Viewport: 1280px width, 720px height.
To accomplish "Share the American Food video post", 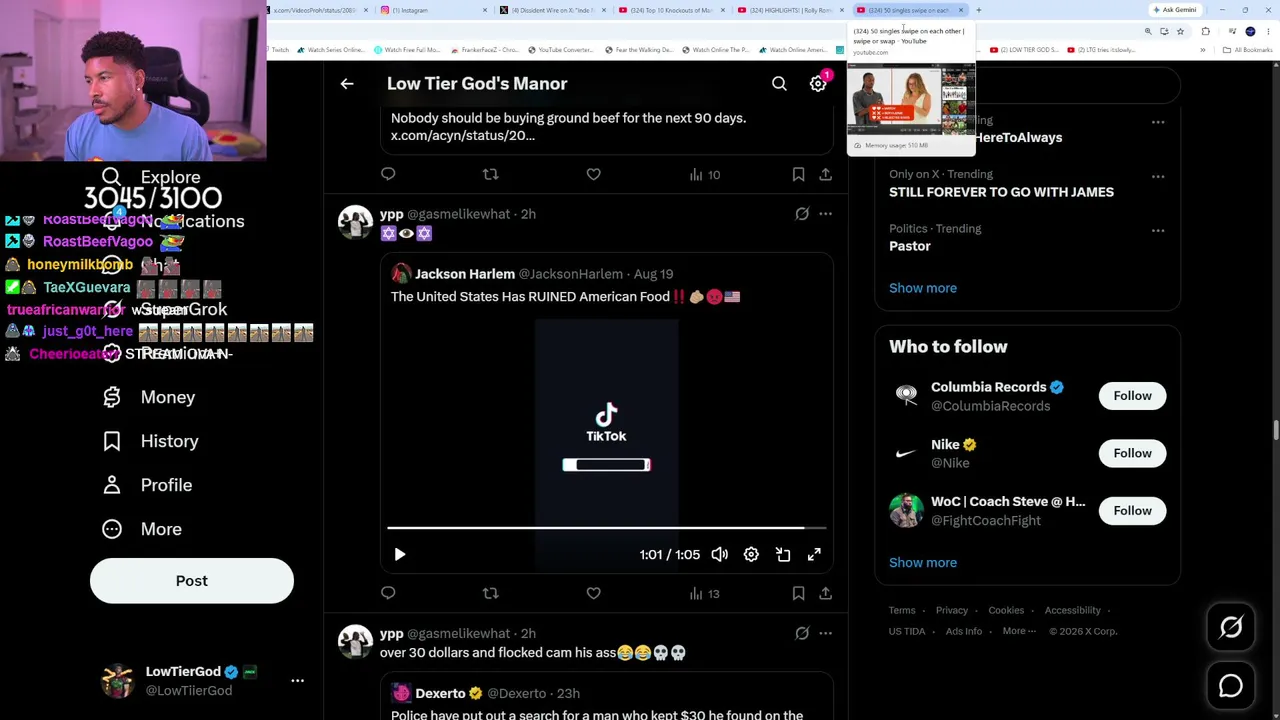I will [x=825, y=593].
